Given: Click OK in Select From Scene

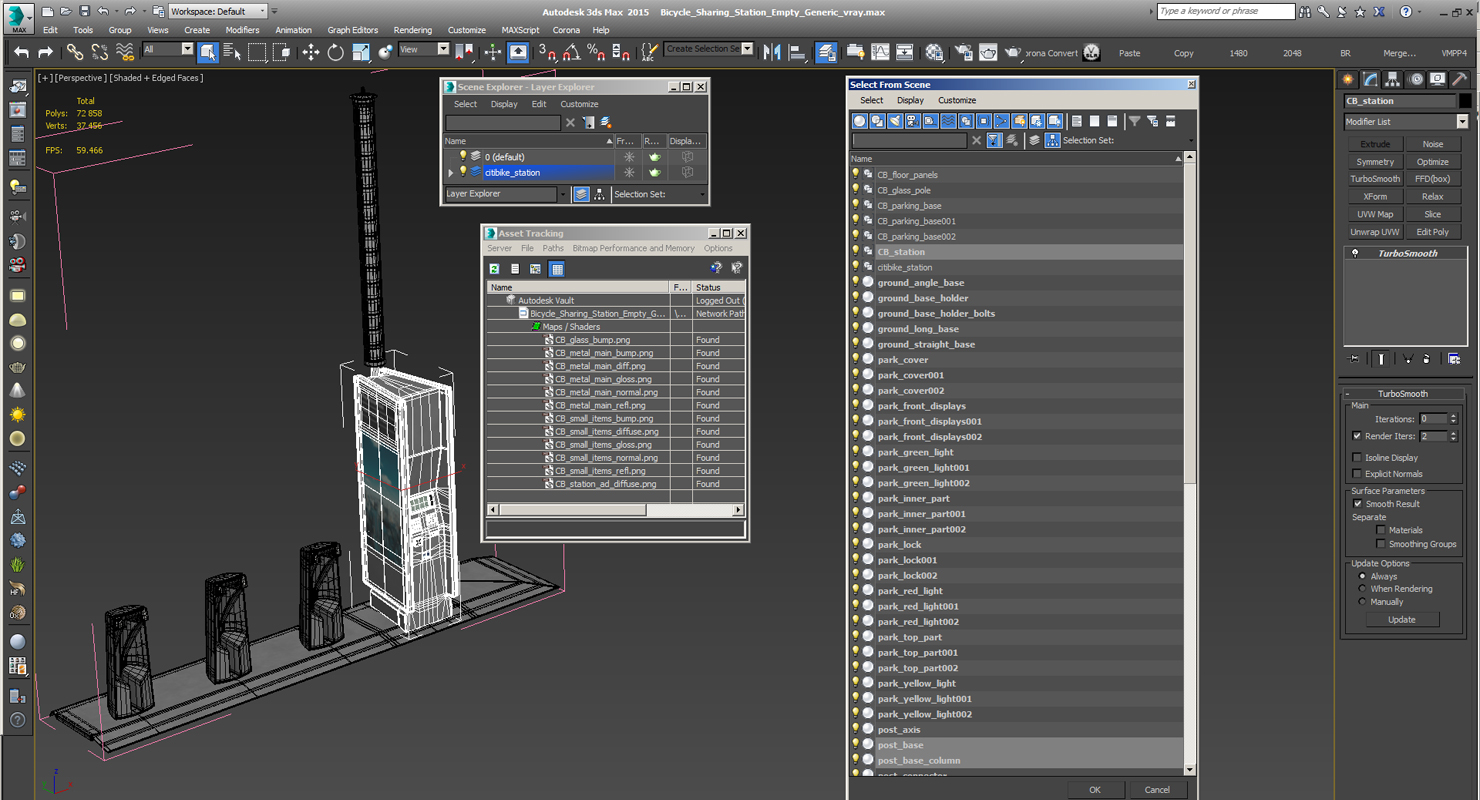Looking at the screenshot, I should pos(1095,790).
